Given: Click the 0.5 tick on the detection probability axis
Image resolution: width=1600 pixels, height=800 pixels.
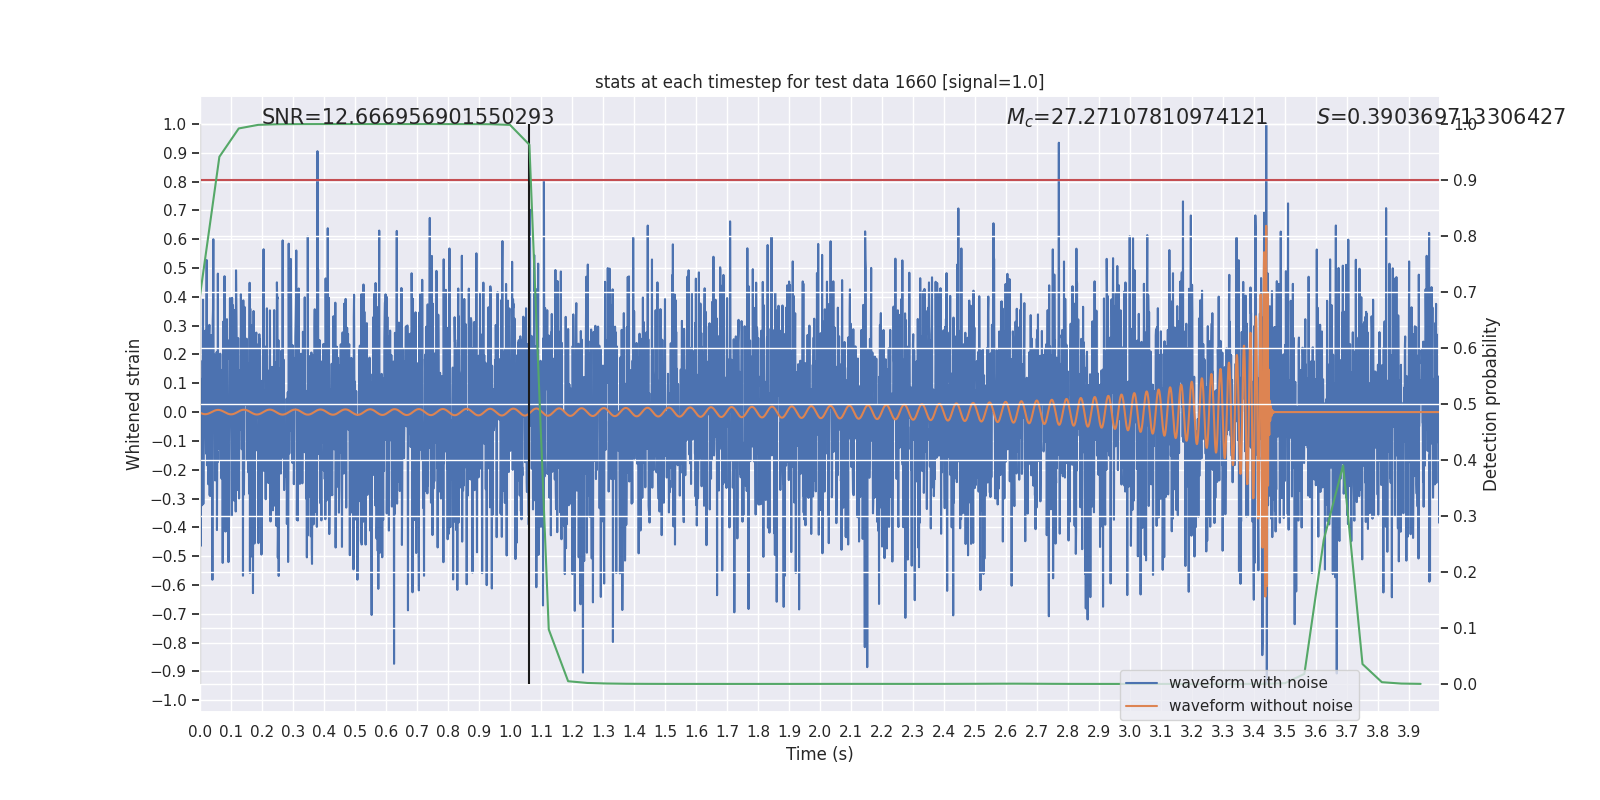Looking at the screenshot, I should pos(1465,404).
